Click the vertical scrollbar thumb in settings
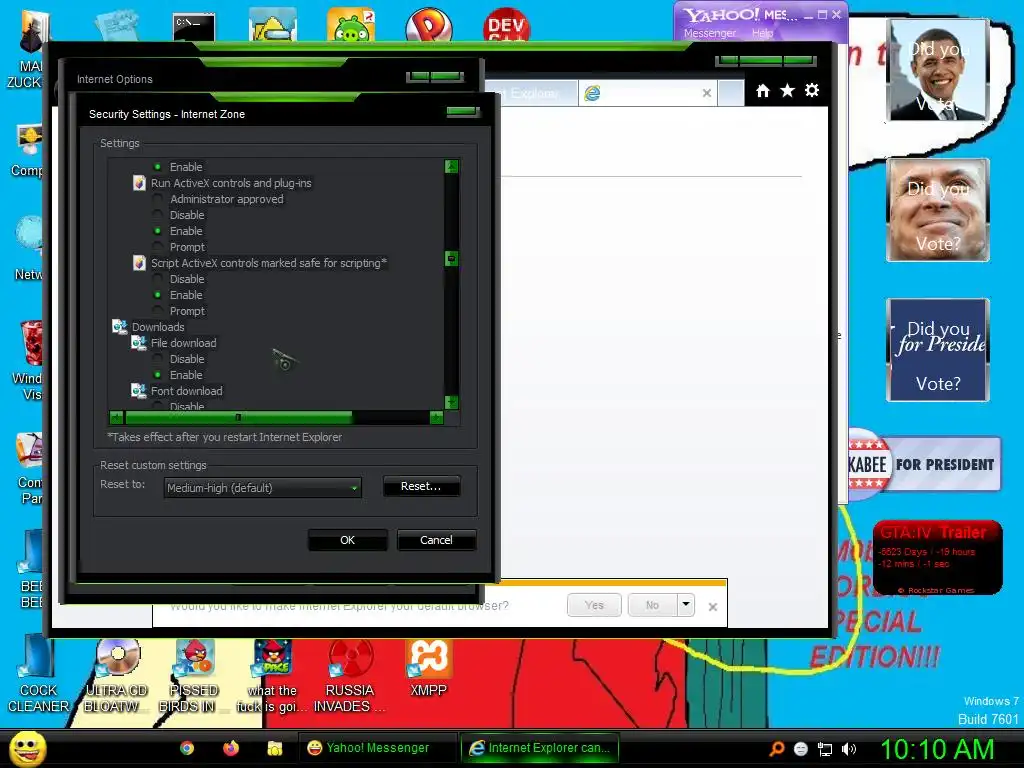 [x=451, y=259]
